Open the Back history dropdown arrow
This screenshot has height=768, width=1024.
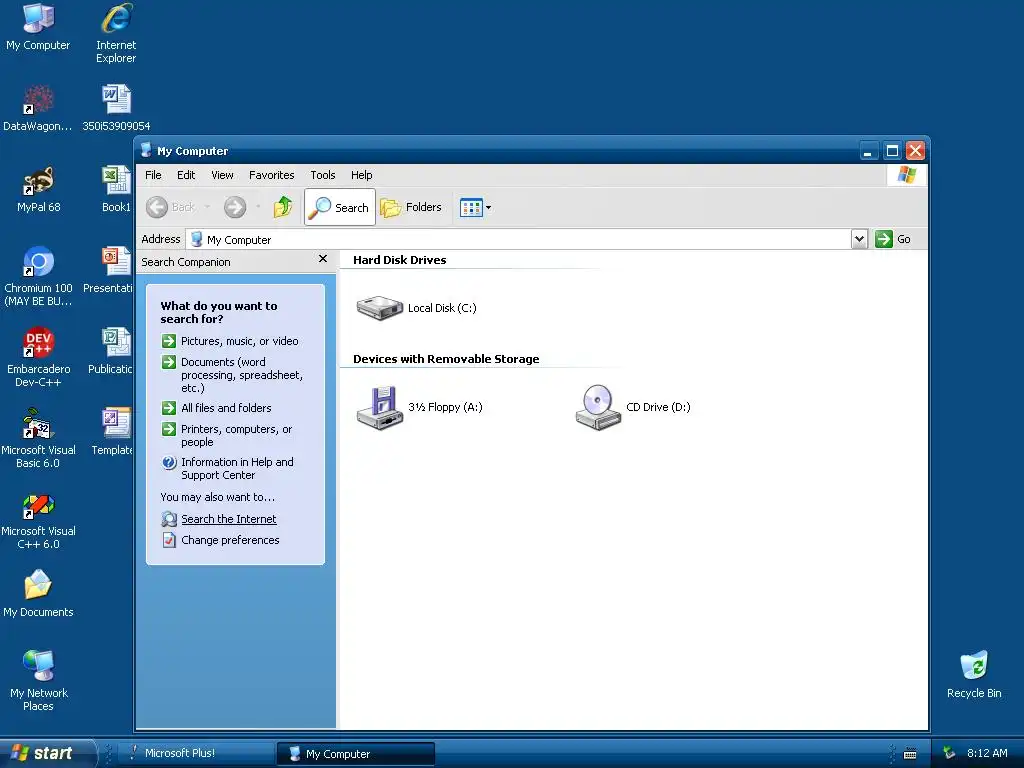tap(208, 207)
